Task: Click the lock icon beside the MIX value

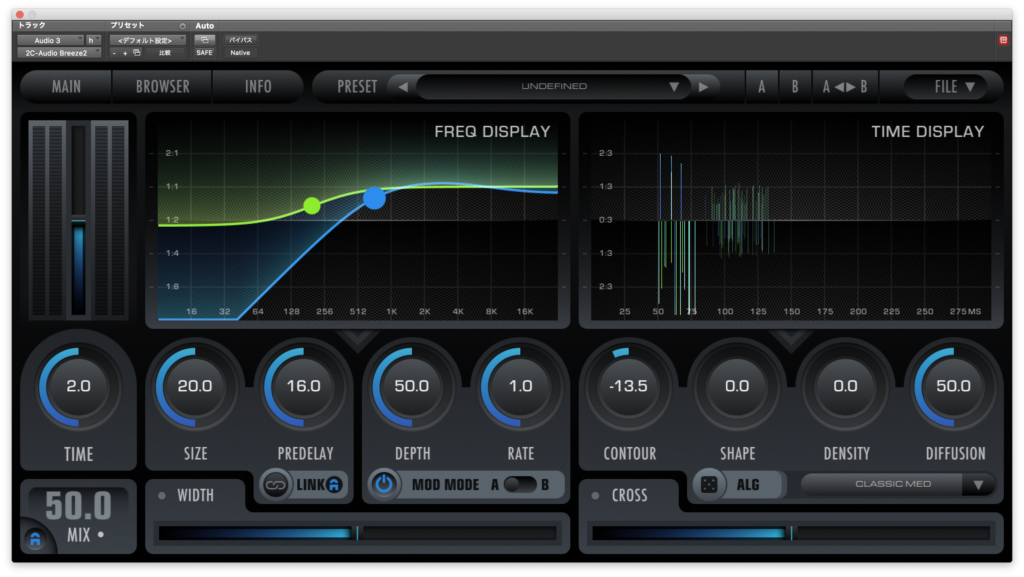Action: (35, 539)
